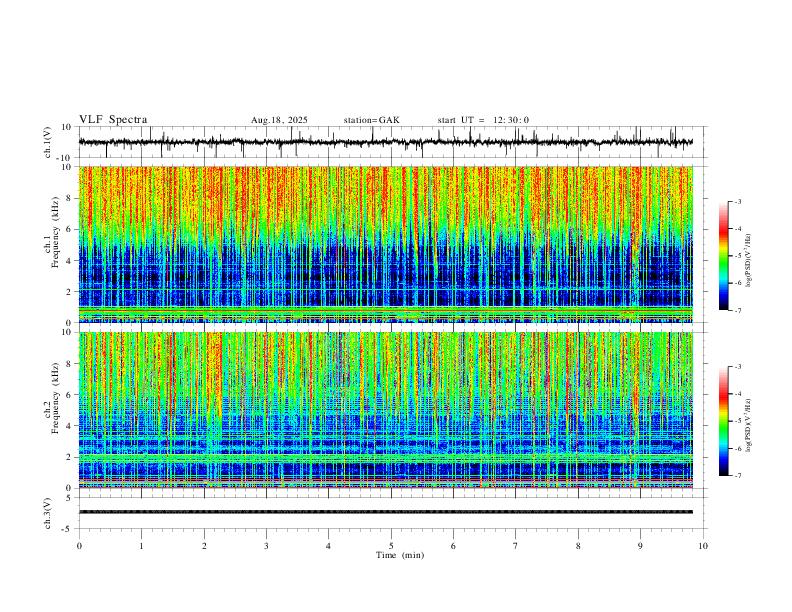The height and width of the screenshot is (612, 792).
Task: Click the 'station=GAK' label
Action: 371,120
